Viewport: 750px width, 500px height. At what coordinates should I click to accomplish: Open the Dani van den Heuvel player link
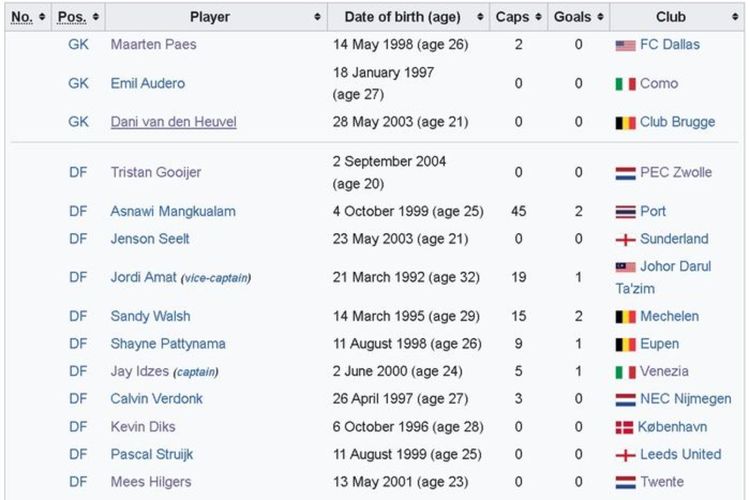[x=173, y=122]
